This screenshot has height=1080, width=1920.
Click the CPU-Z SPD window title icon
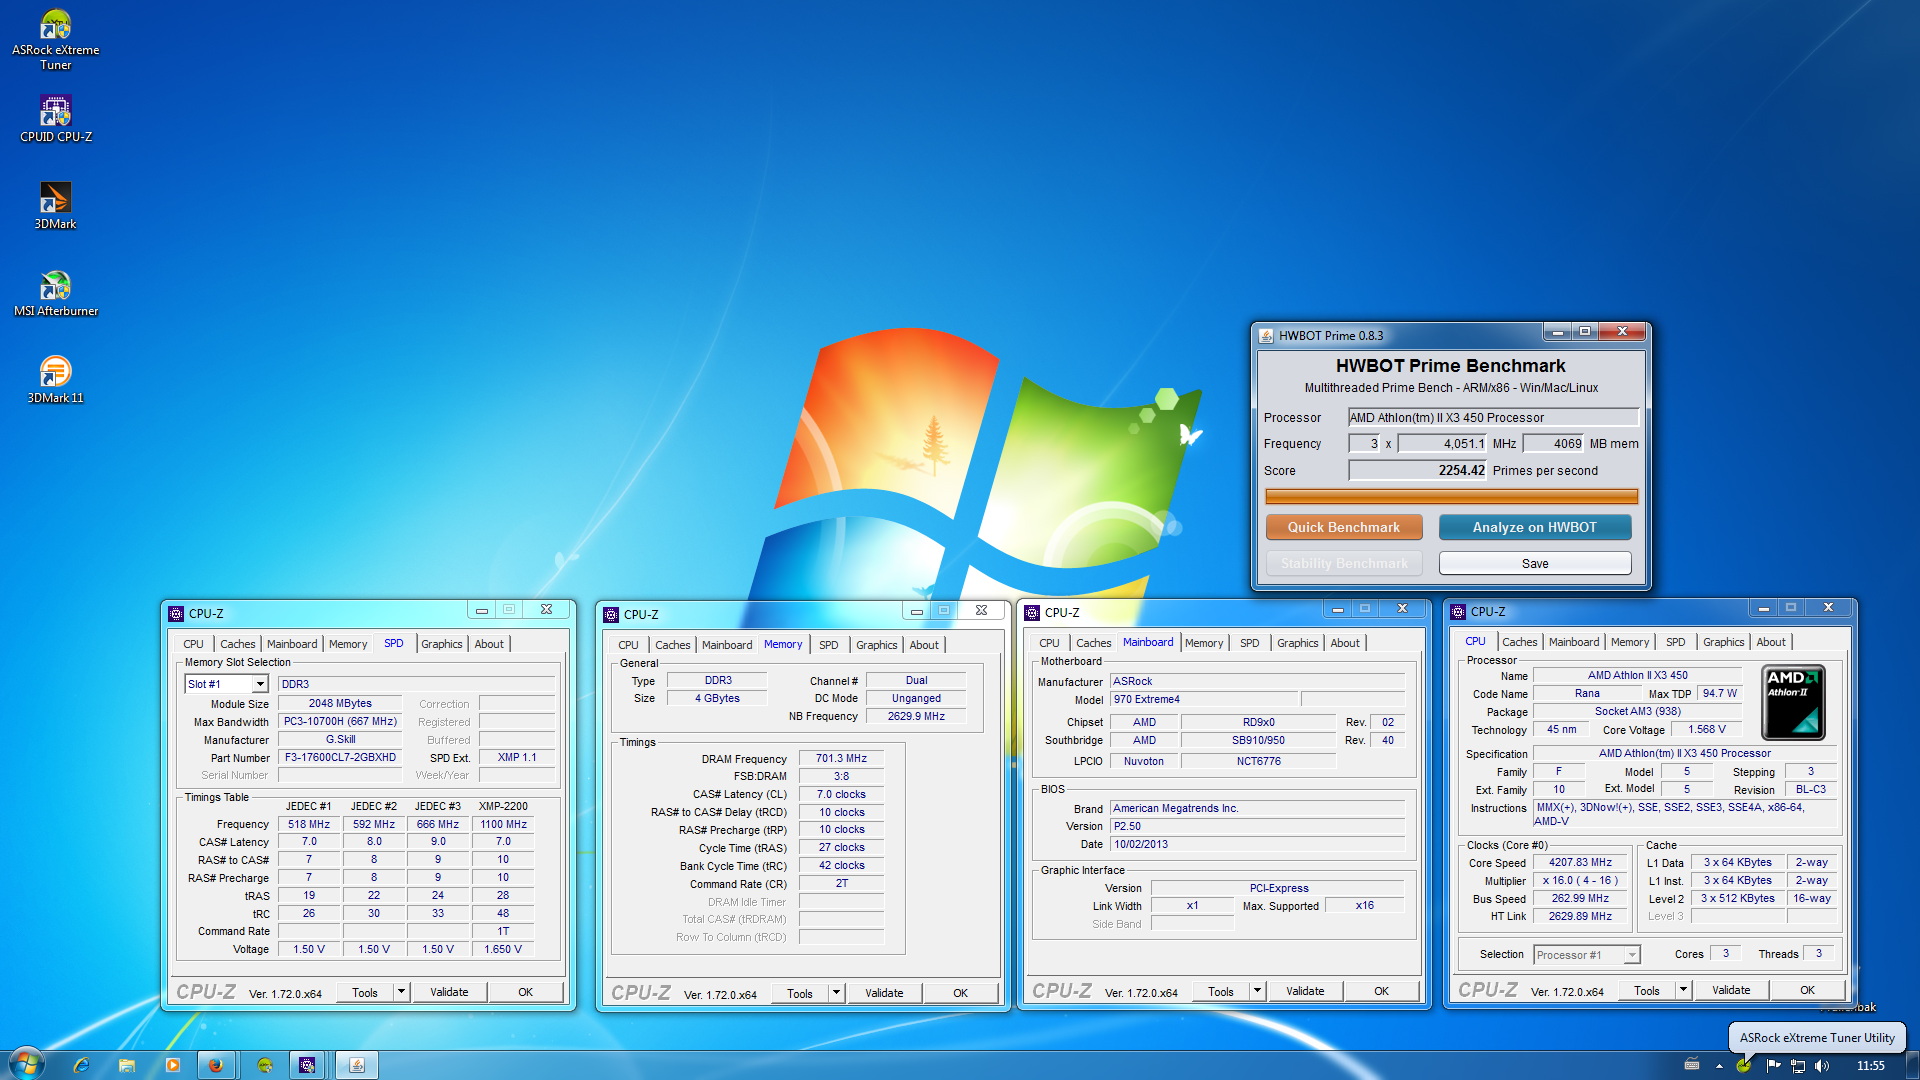(176, 614)
